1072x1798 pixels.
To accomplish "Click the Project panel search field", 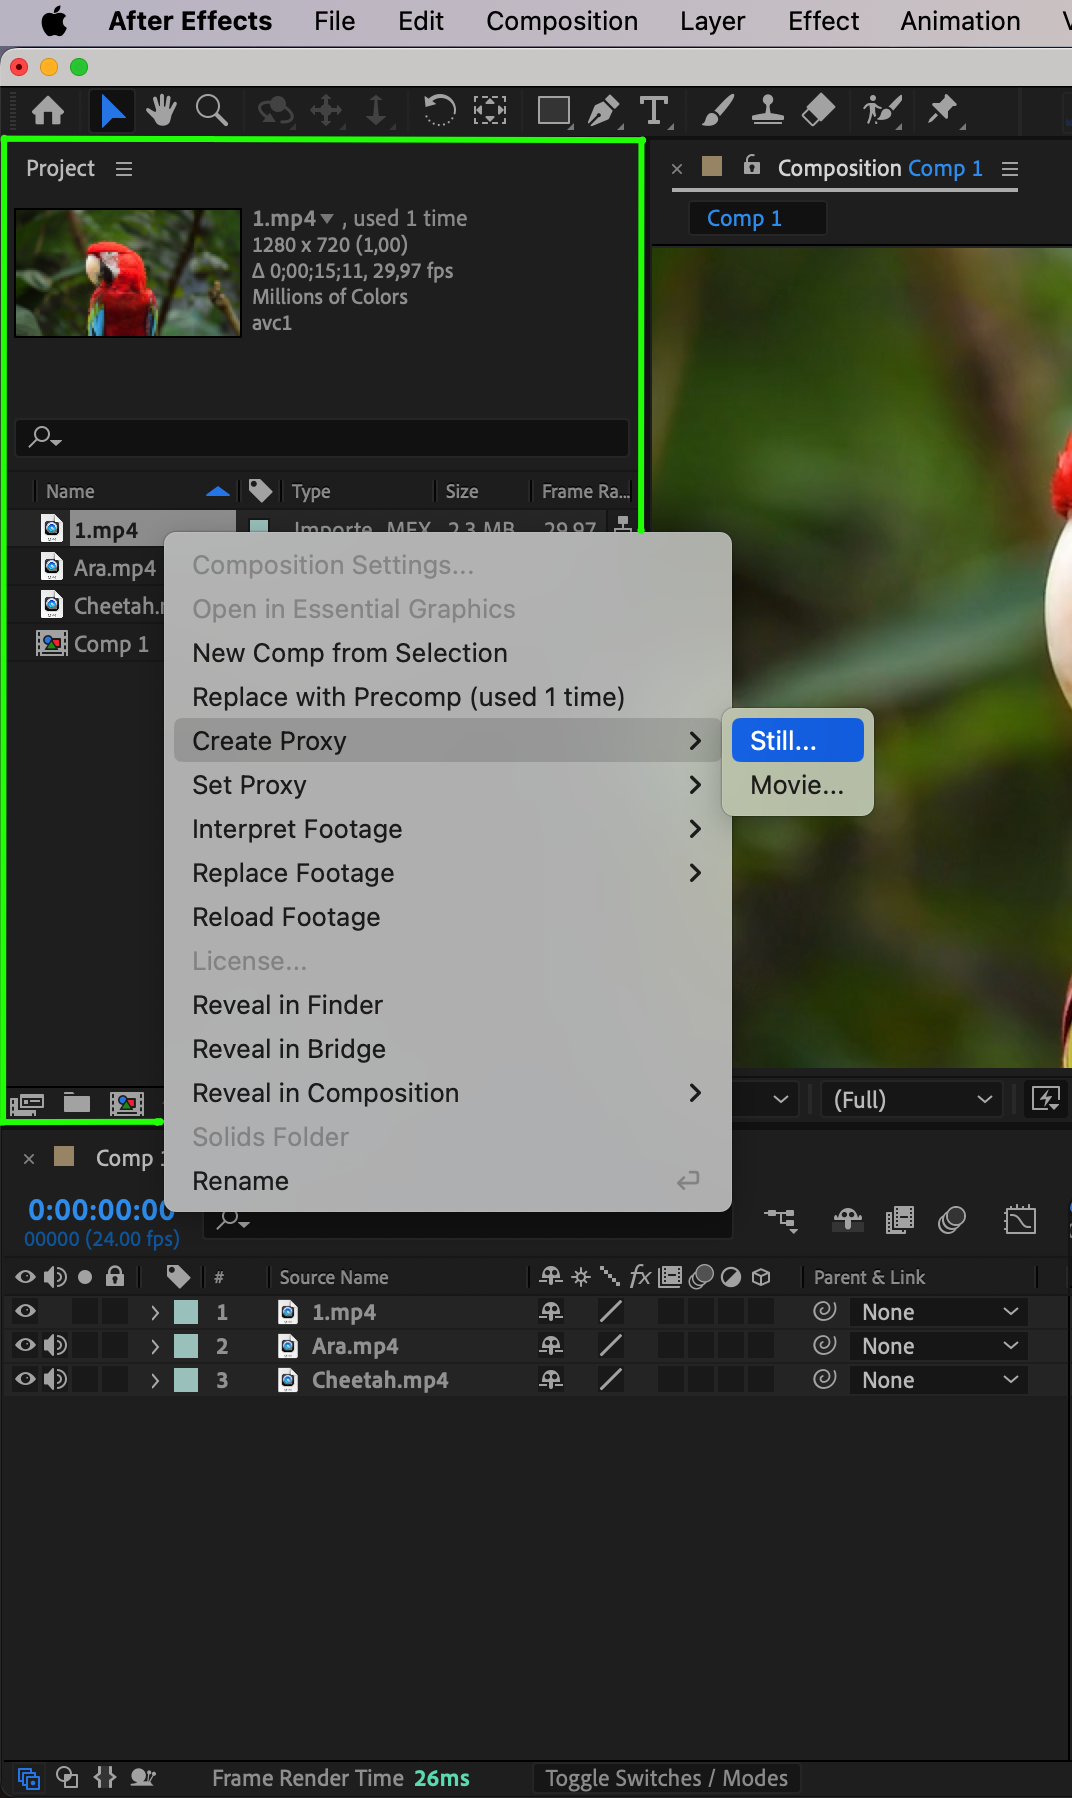I will pyautogui.click(x=322, y=437).
